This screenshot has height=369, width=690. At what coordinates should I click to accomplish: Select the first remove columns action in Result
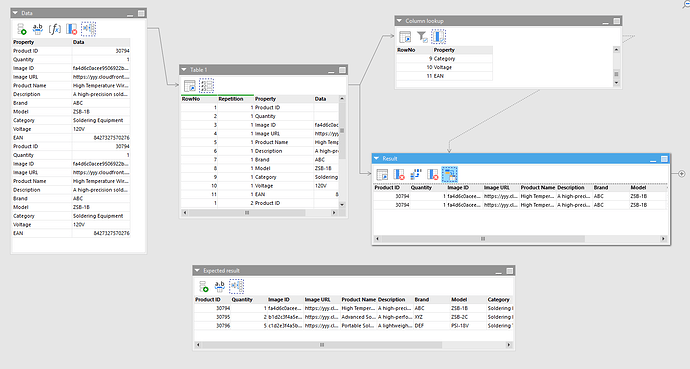coord(399,175)
